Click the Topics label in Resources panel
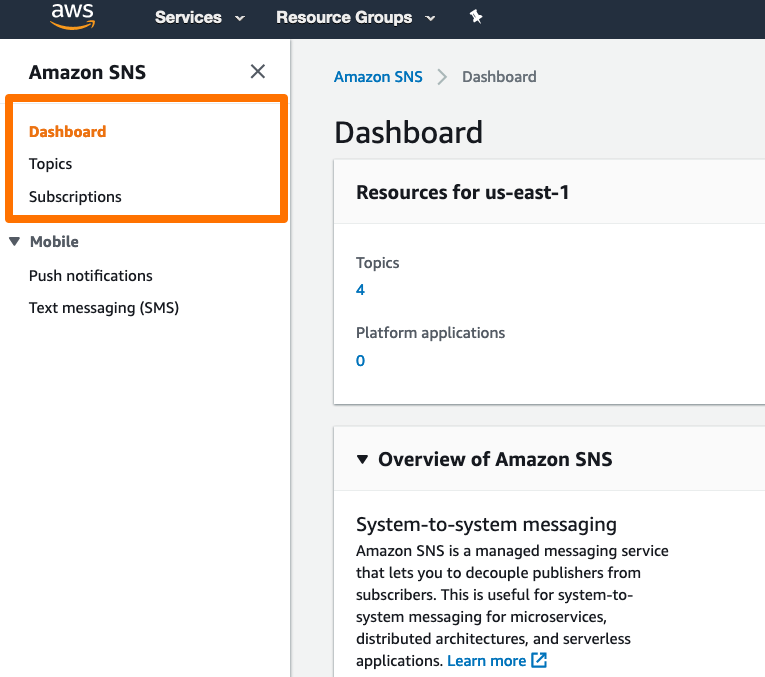The image size is (765, 677). [x=378, y=262]
